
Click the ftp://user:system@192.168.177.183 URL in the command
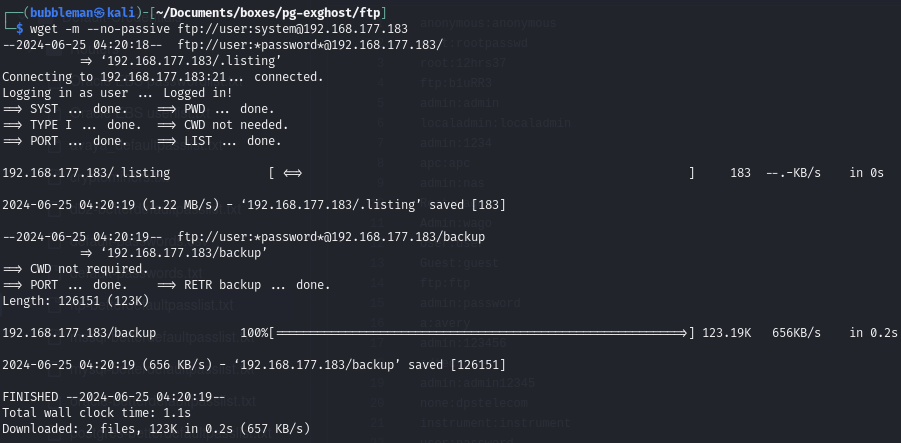click(292, 28)
